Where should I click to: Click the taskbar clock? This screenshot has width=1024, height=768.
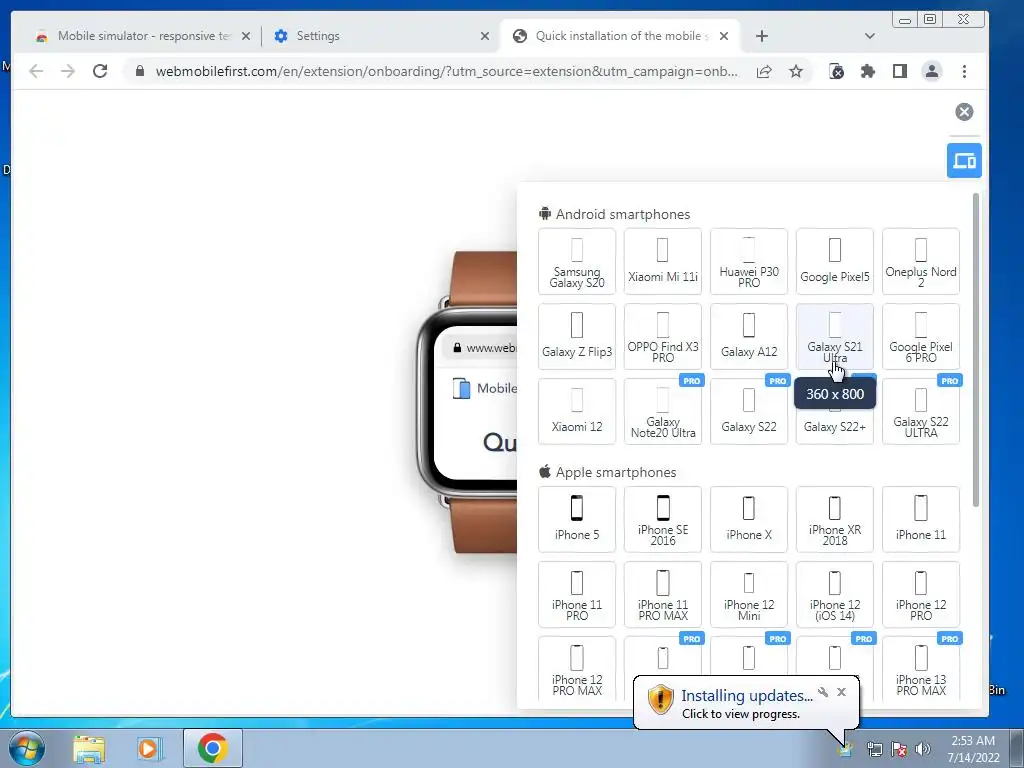(973, 749)
